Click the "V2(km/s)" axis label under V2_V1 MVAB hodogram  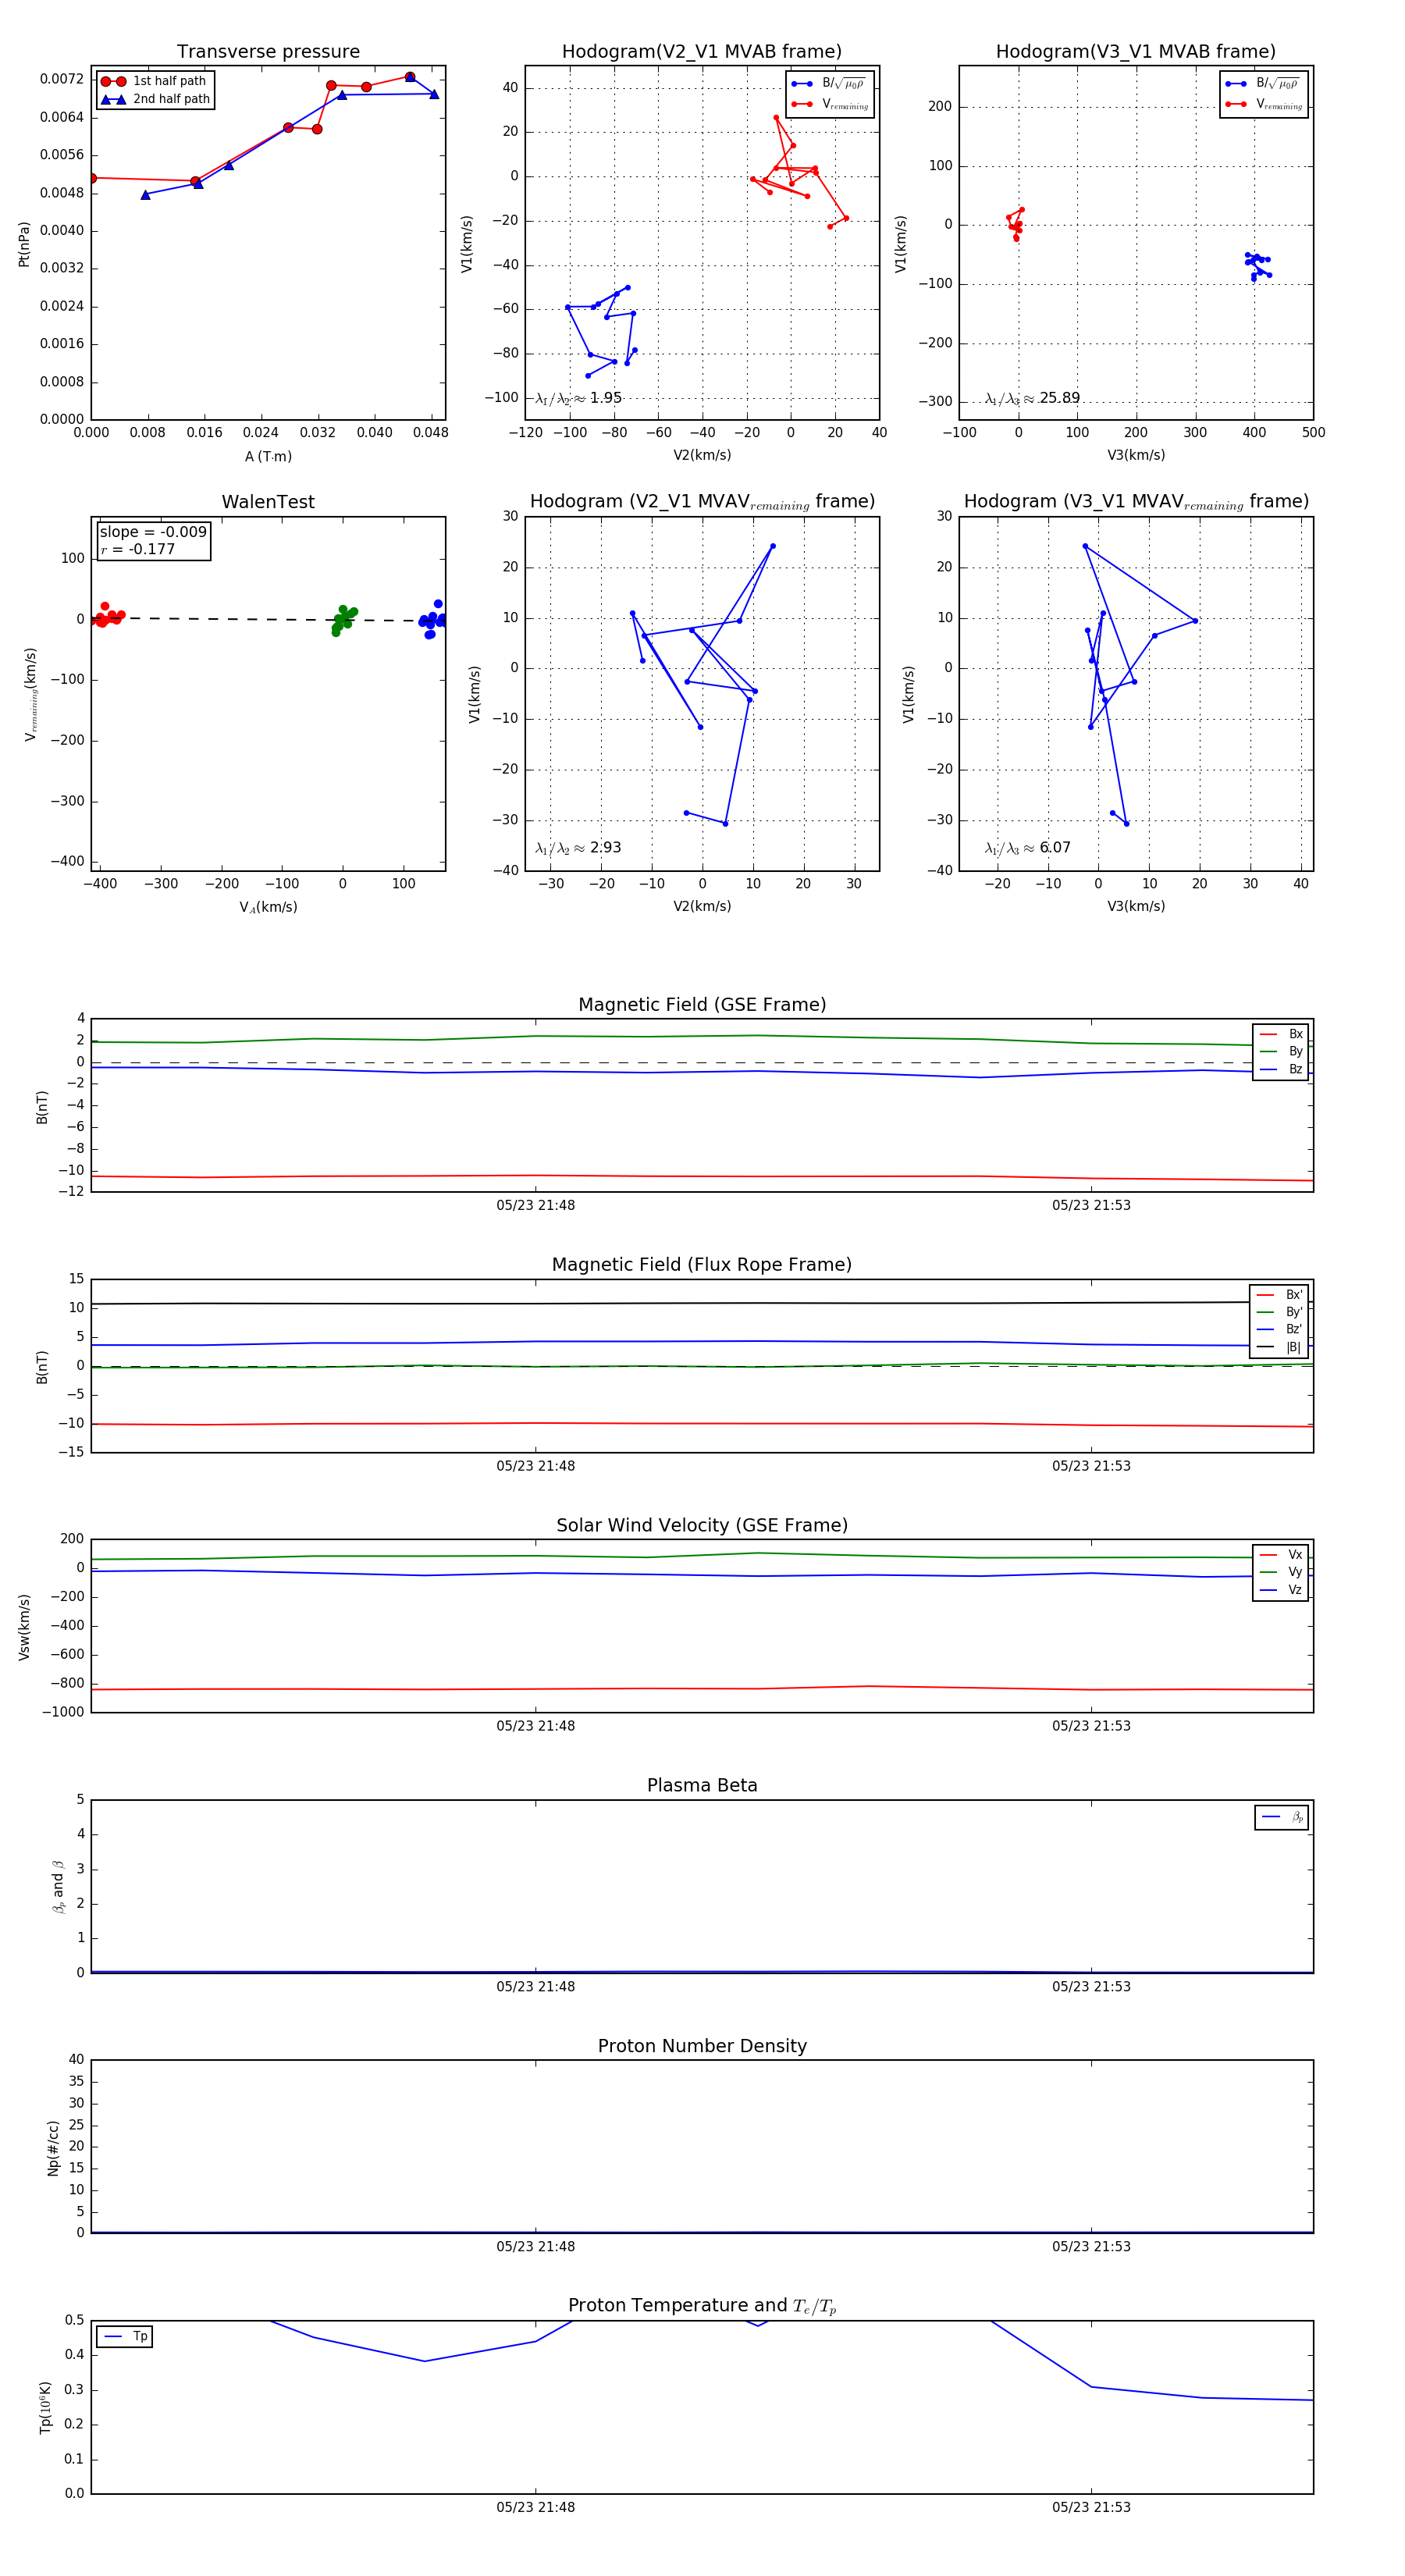click(x=702, y=455)
